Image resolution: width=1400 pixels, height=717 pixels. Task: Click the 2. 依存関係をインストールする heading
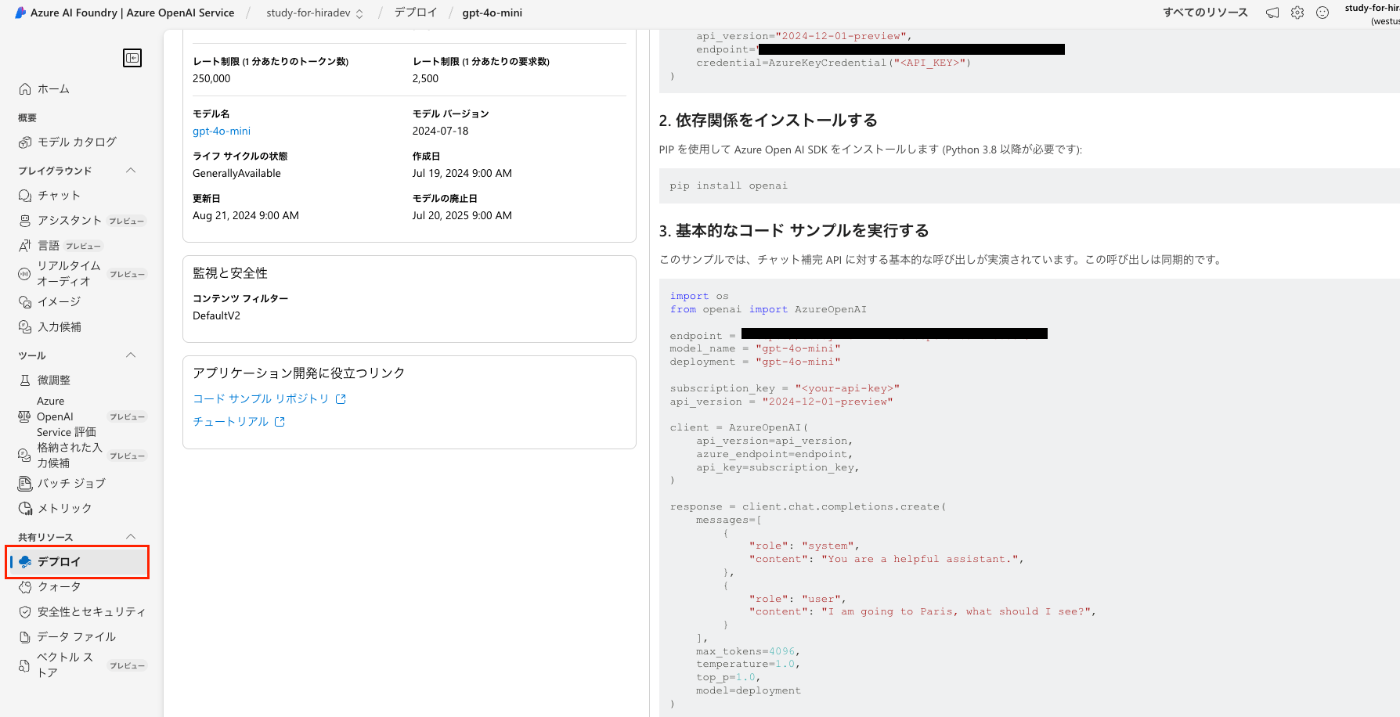pos(768,120)
